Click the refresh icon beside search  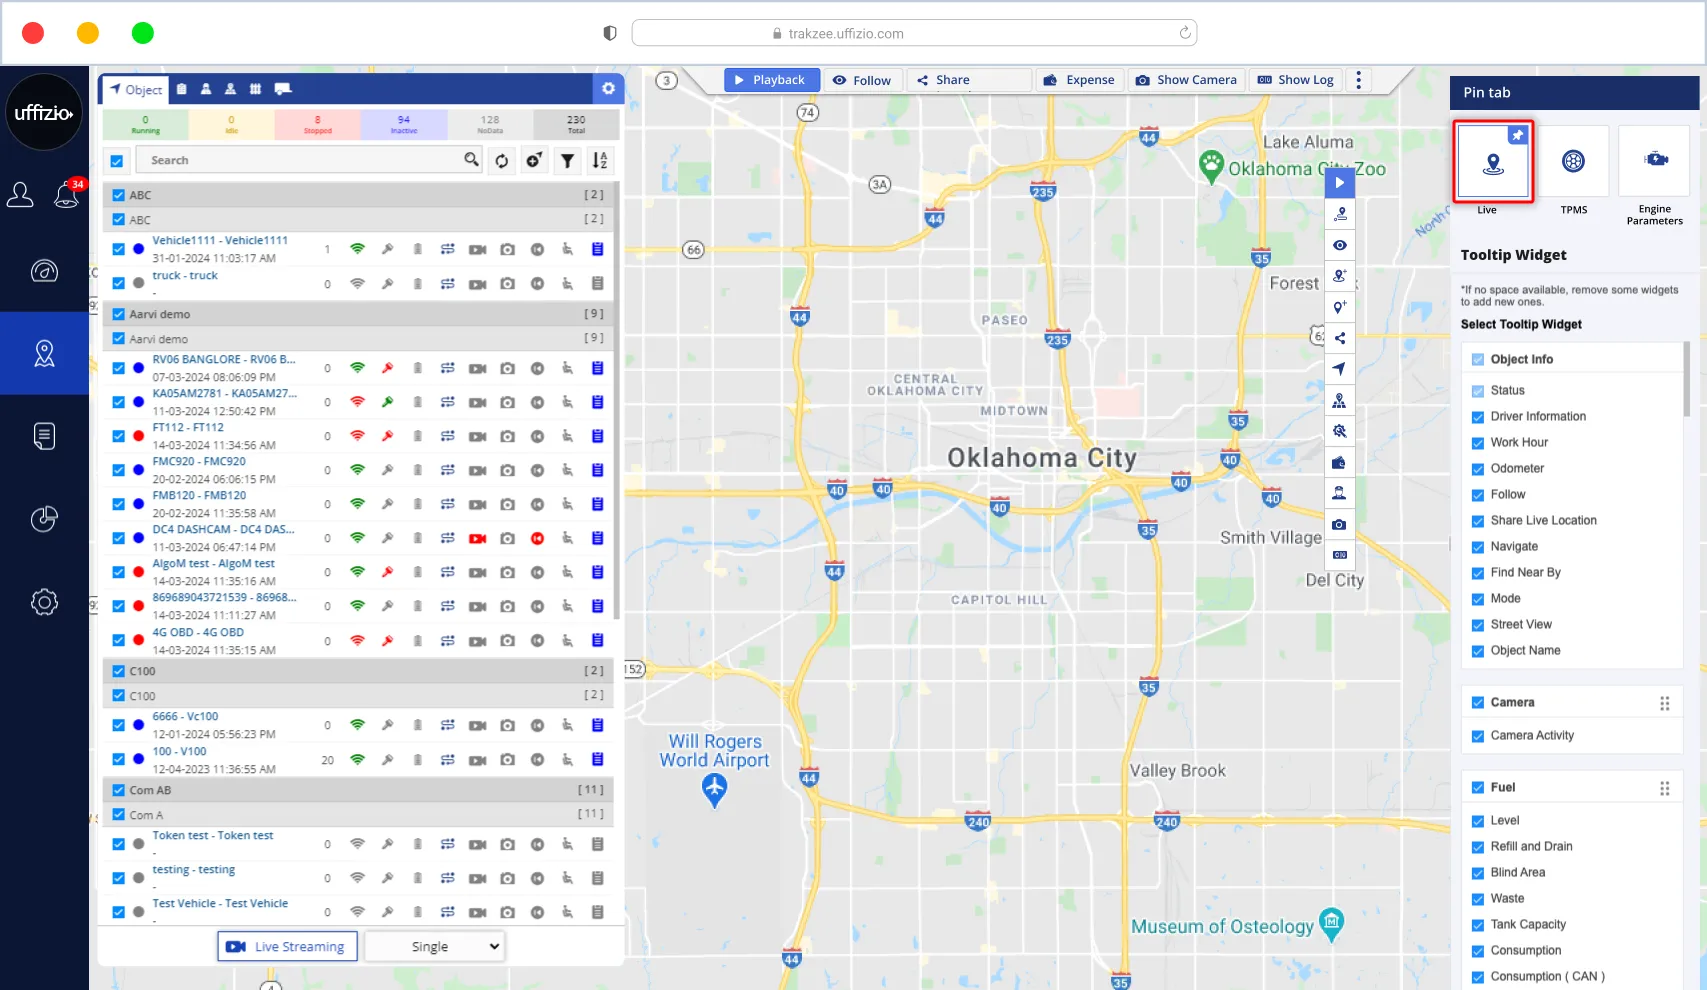[502, 161]
